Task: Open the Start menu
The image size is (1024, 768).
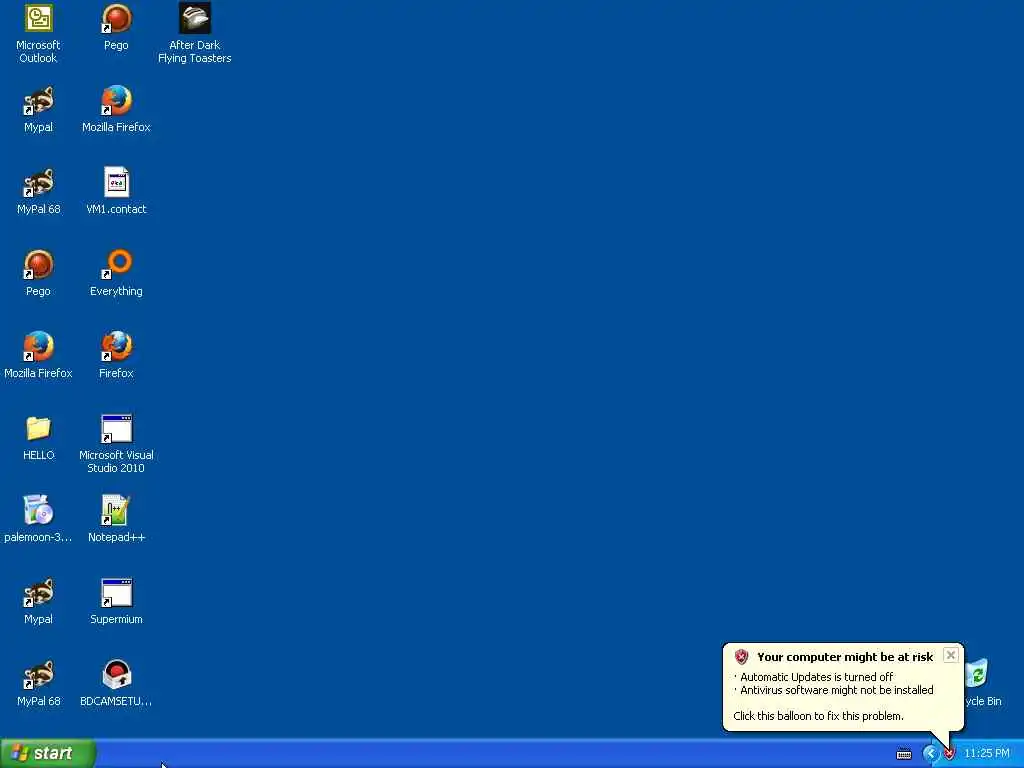Action: (x=48, y=753)
